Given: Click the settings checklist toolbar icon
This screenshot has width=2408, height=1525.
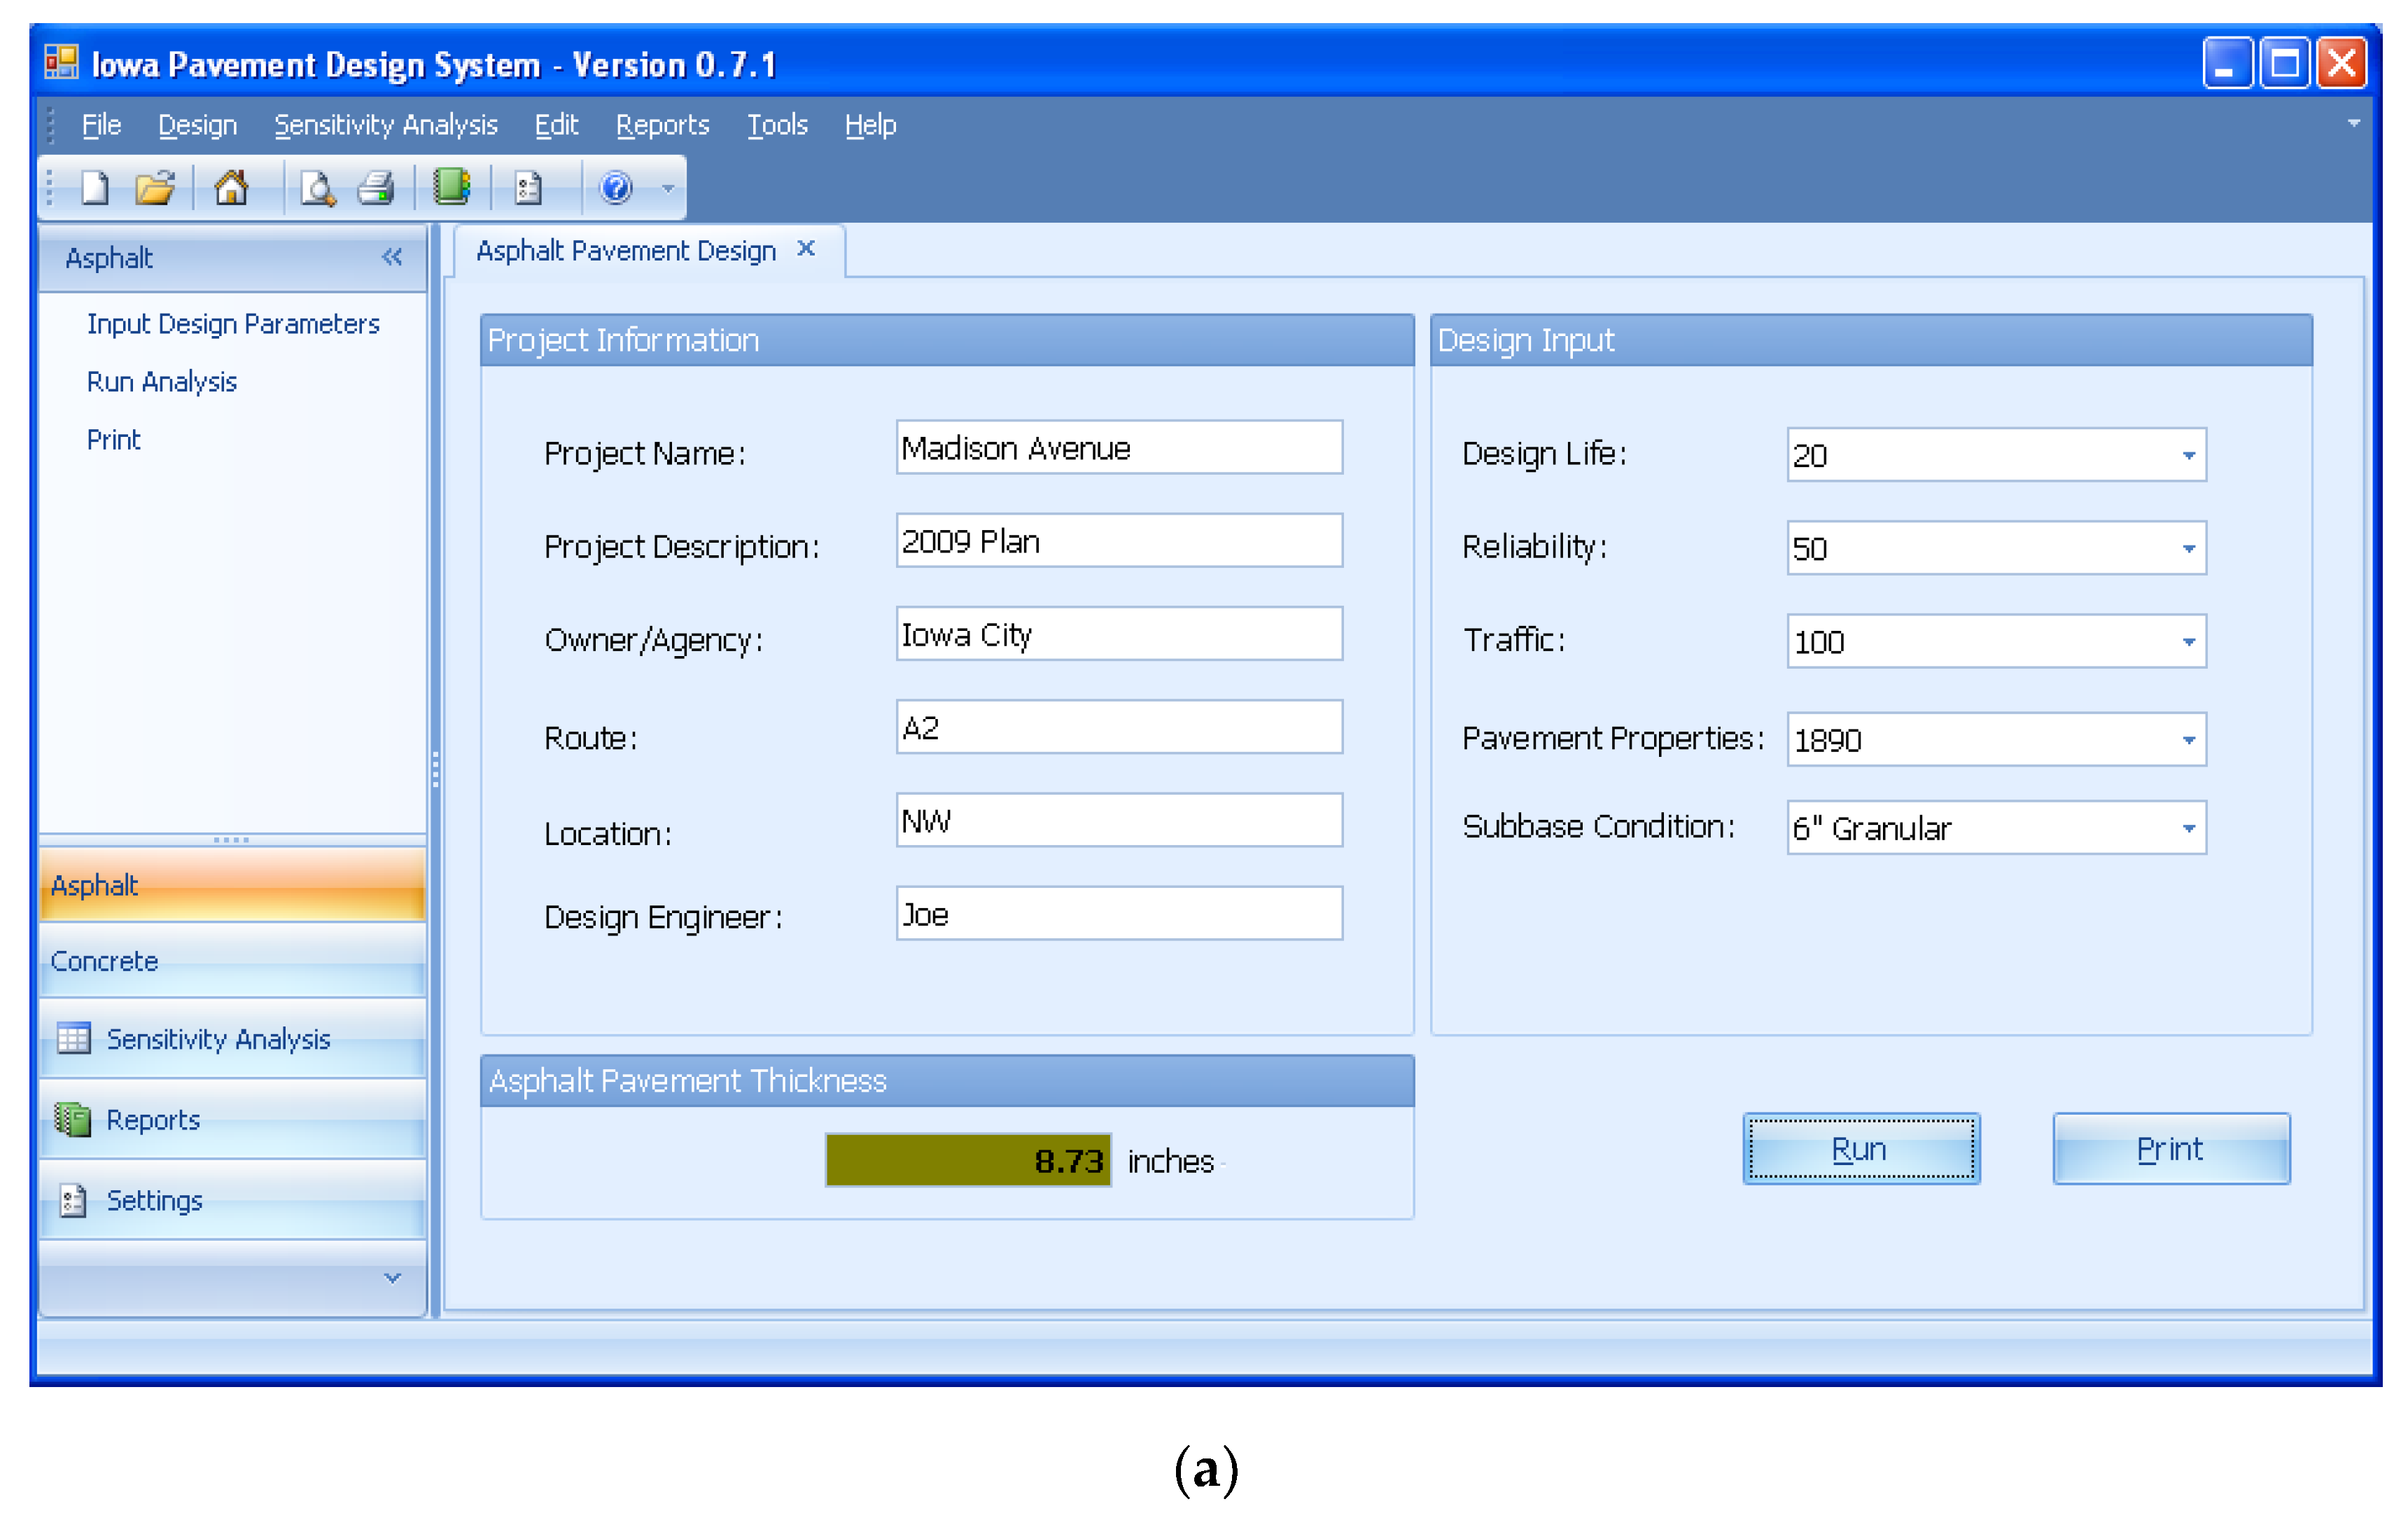Looking at the screenshot, I should (x=528, y=188).
